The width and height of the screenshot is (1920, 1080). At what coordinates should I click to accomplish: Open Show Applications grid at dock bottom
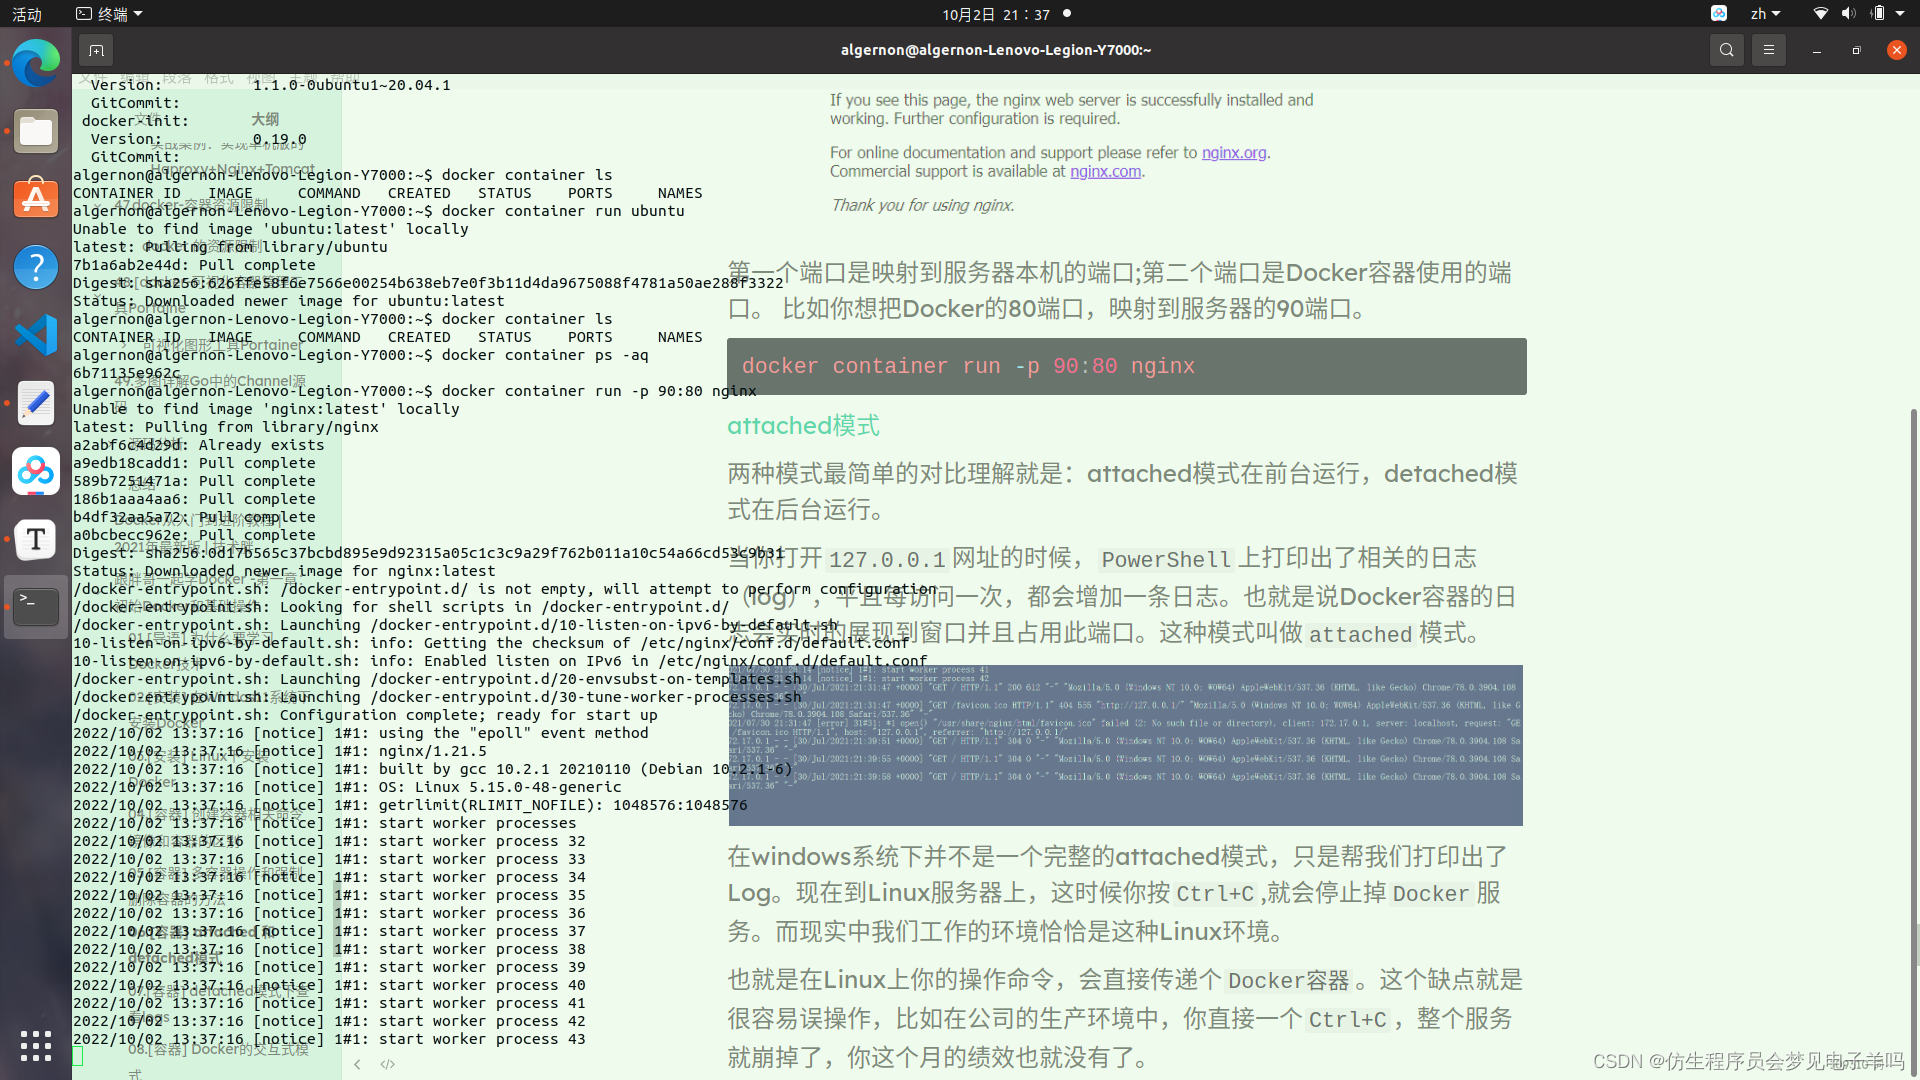[x=36, y=1046]
